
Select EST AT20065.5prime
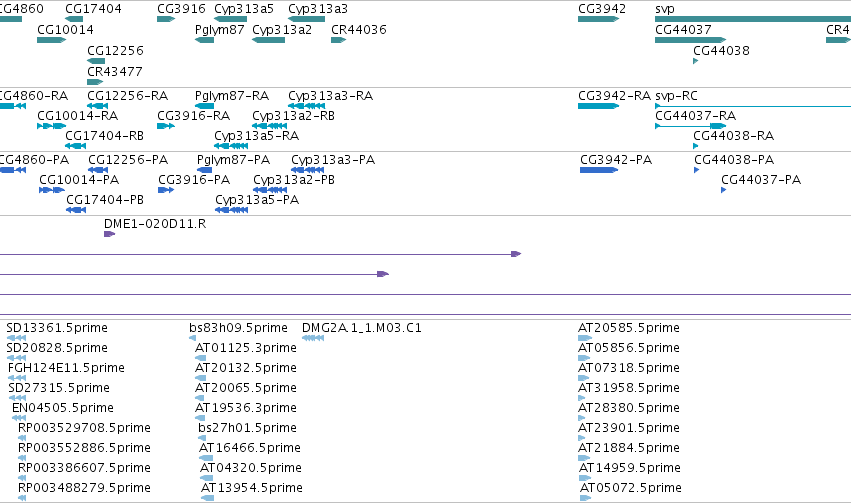point(200,398)
